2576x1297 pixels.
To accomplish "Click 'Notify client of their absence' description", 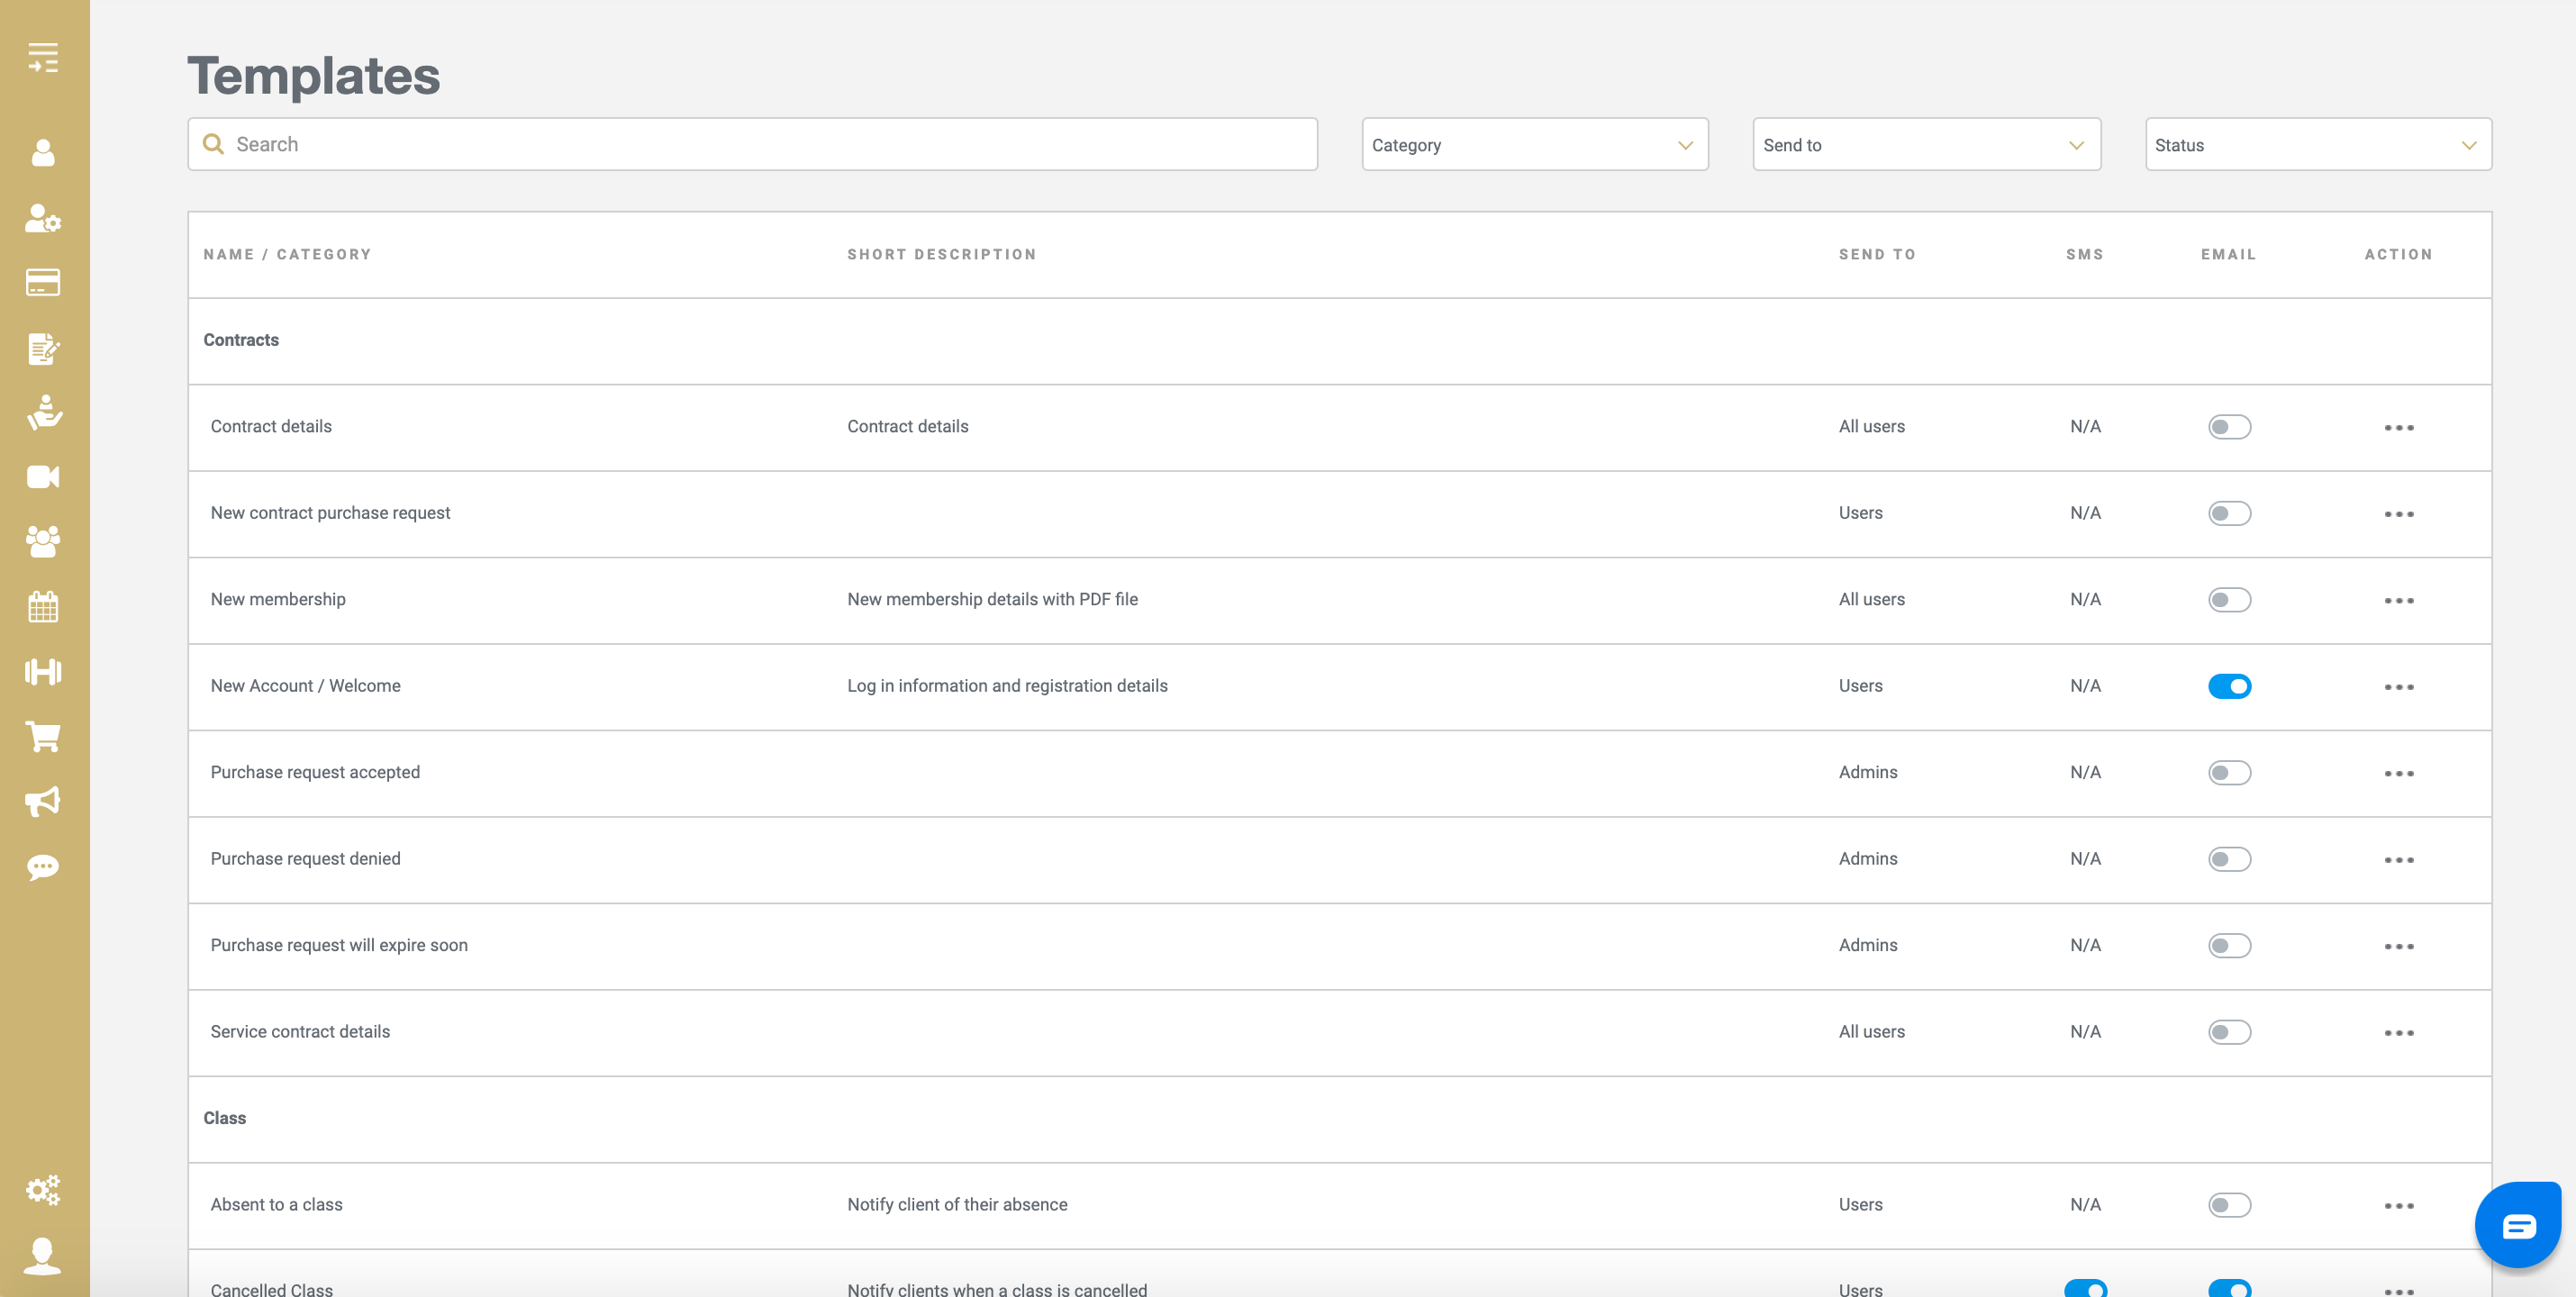I will pyautogui.click(x=957, y=1205).
